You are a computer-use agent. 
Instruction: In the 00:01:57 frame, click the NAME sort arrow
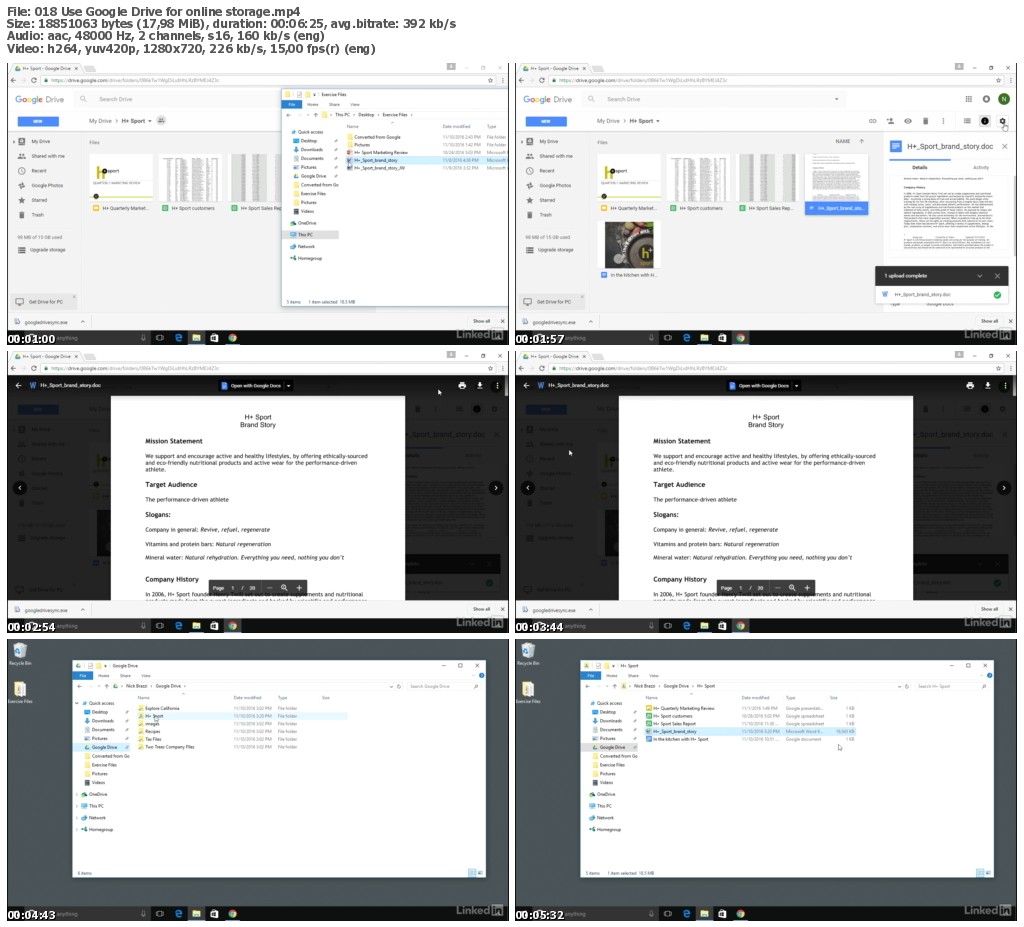click(x=861, y=141)
